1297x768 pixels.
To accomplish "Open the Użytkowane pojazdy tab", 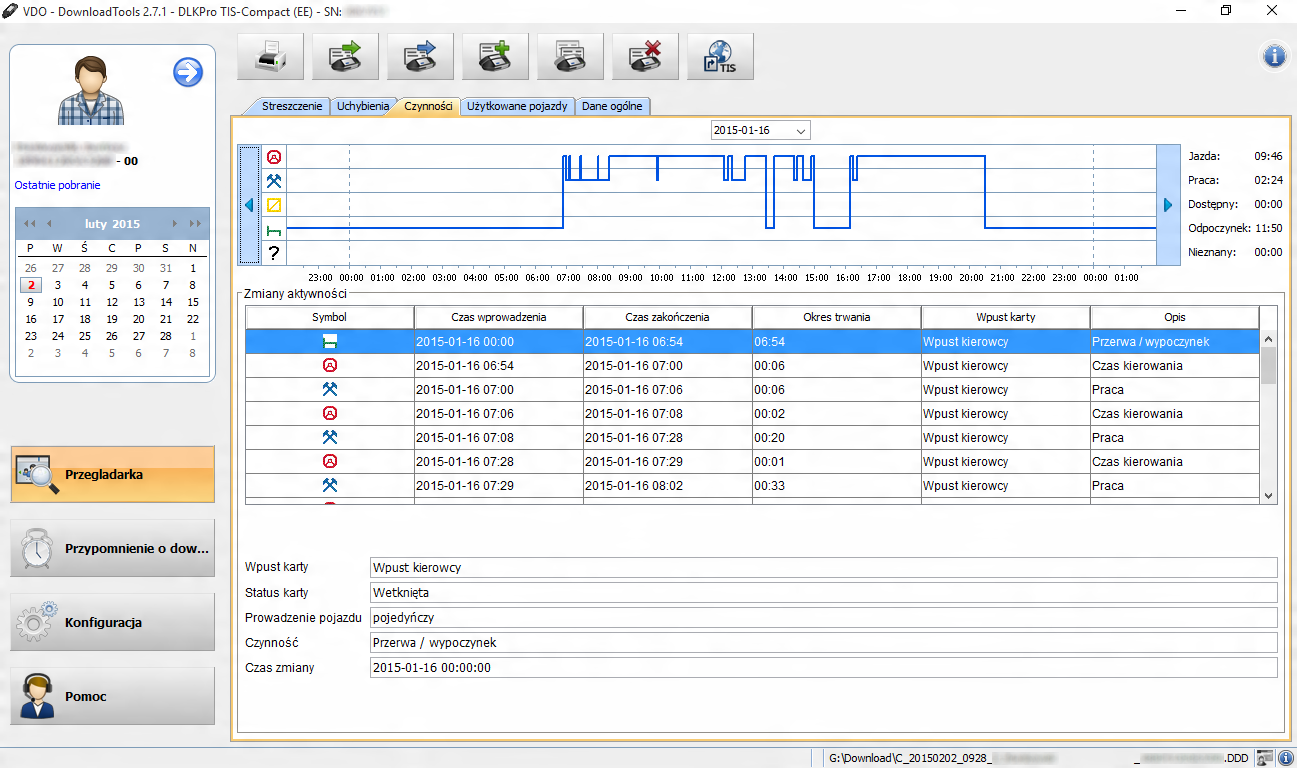I will (x=517, y=106).
